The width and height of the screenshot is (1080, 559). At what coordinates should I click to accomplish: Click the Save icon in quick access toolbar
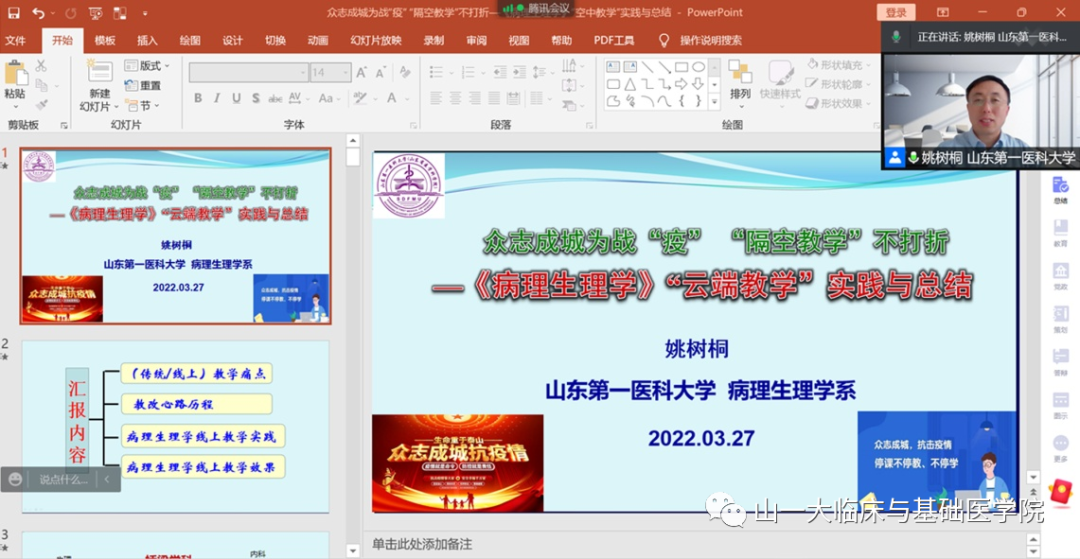[x=13, y=13]
